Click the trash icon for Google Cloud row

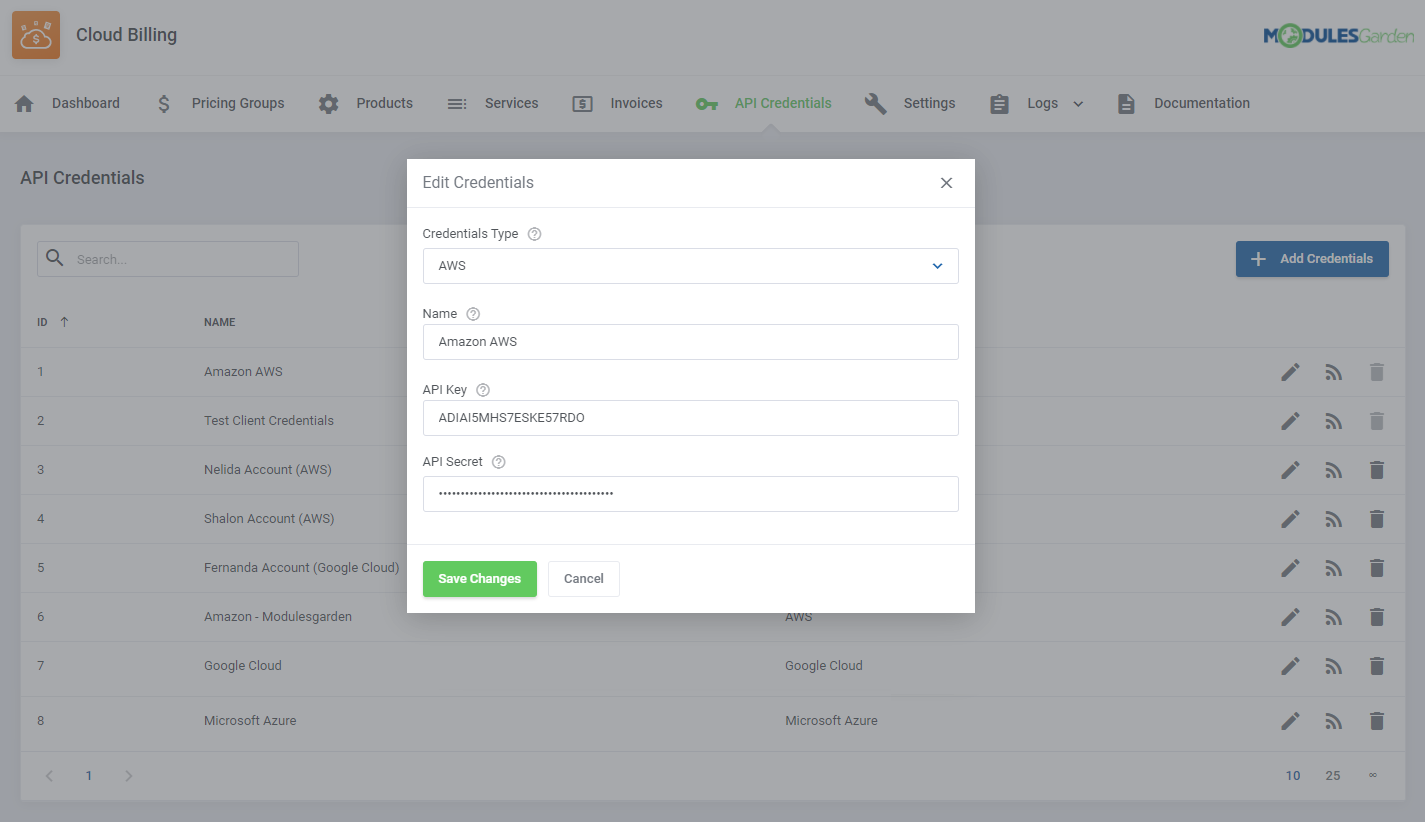pos(1376,666)
